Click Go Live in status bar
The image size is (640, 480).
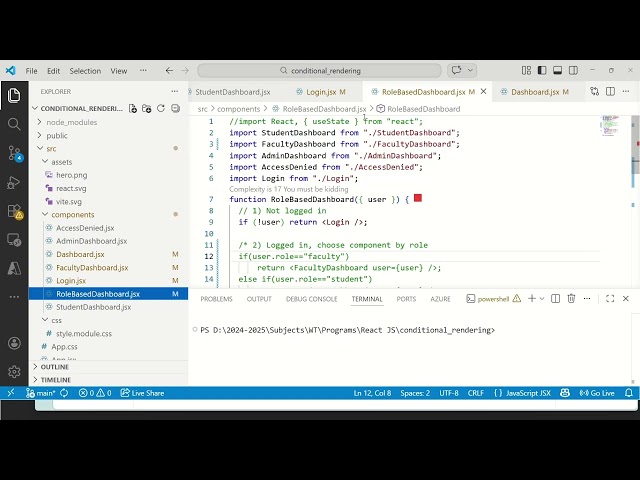point(597,393)
